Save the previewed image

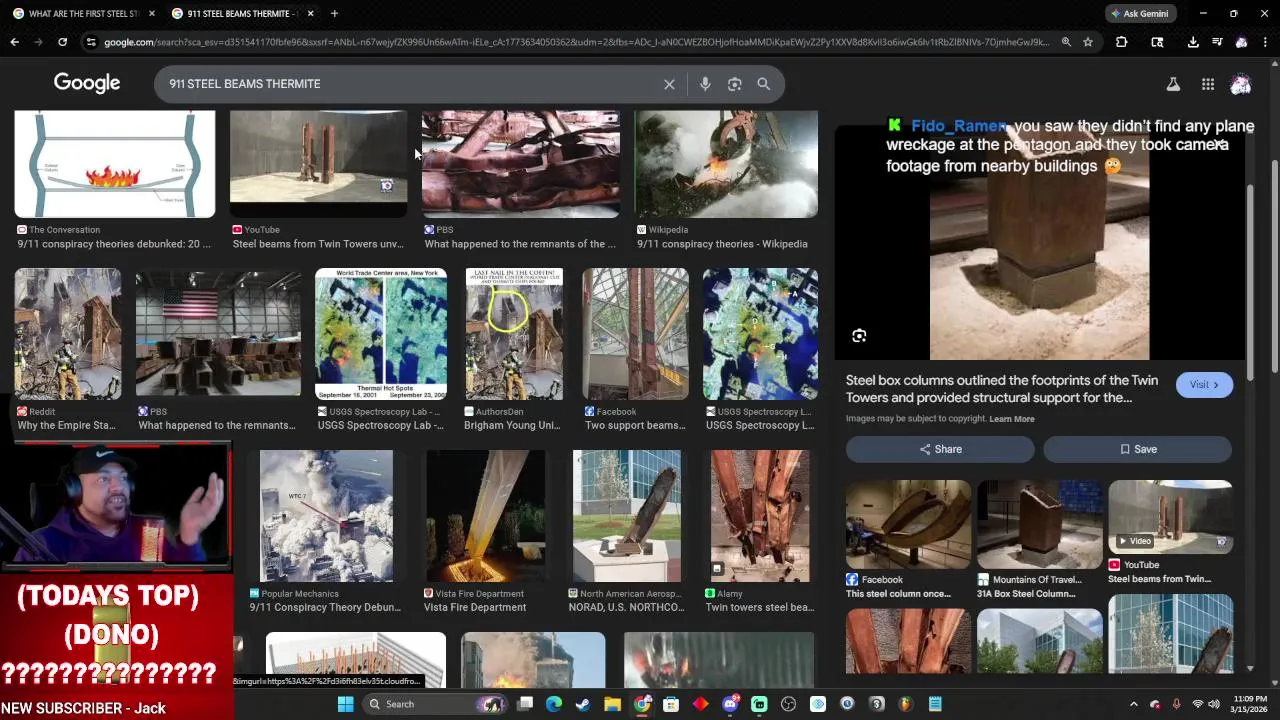pyautogui.click(x=1138, y=449)
